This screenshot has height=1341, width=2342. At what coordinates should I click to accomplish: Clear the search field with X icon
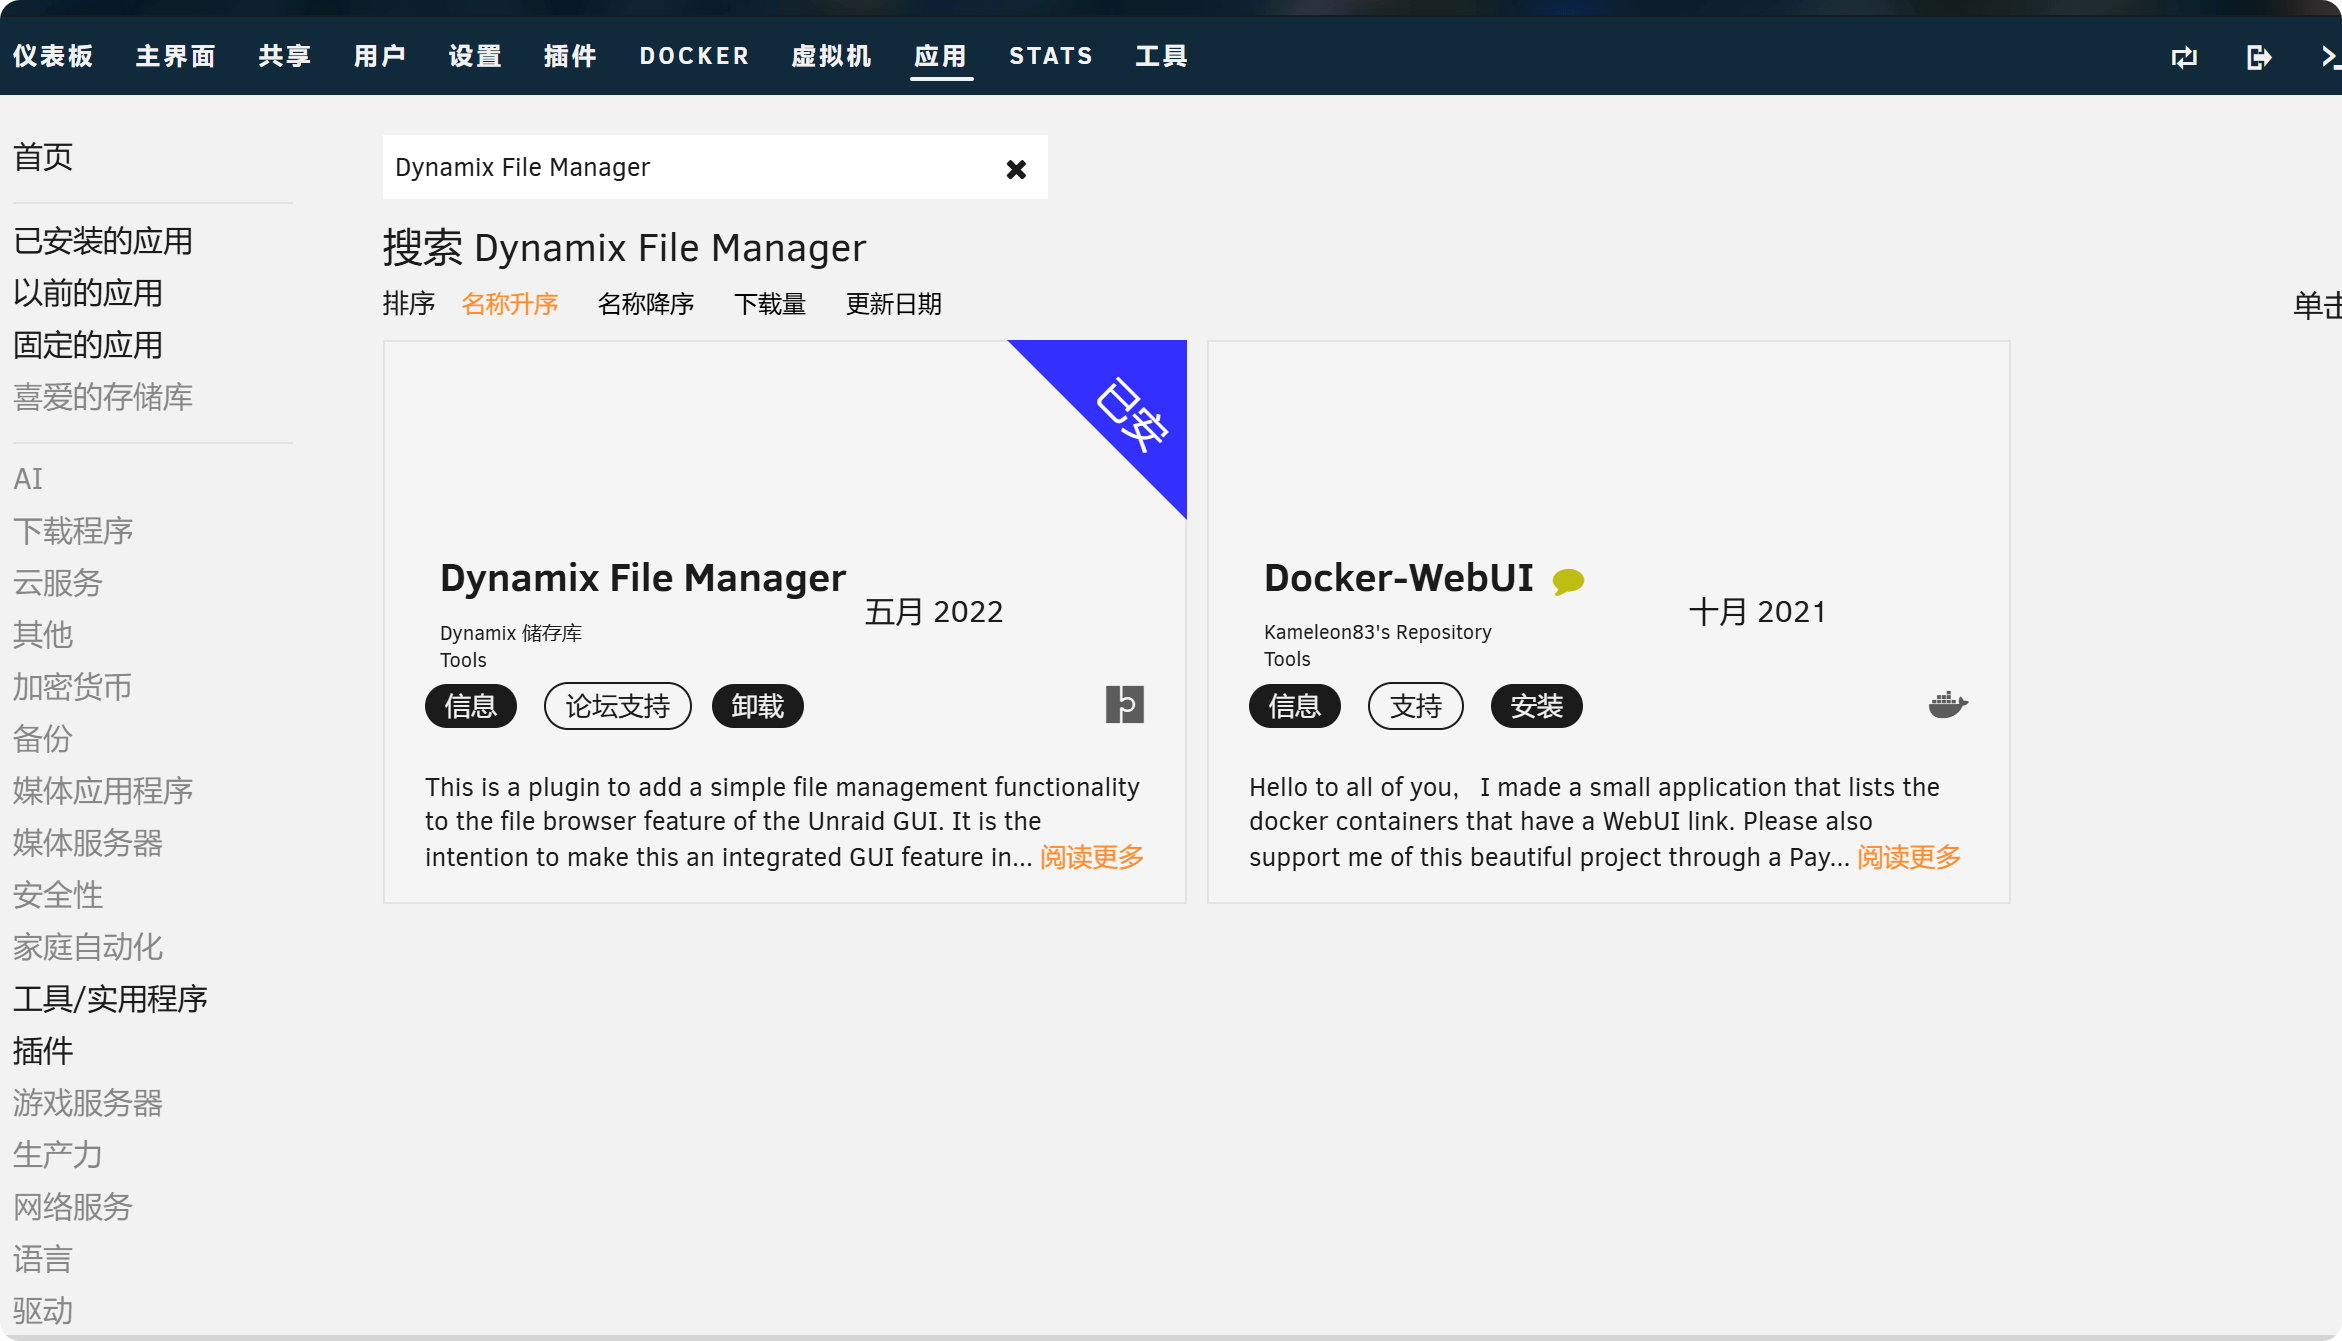(1016, 169)
